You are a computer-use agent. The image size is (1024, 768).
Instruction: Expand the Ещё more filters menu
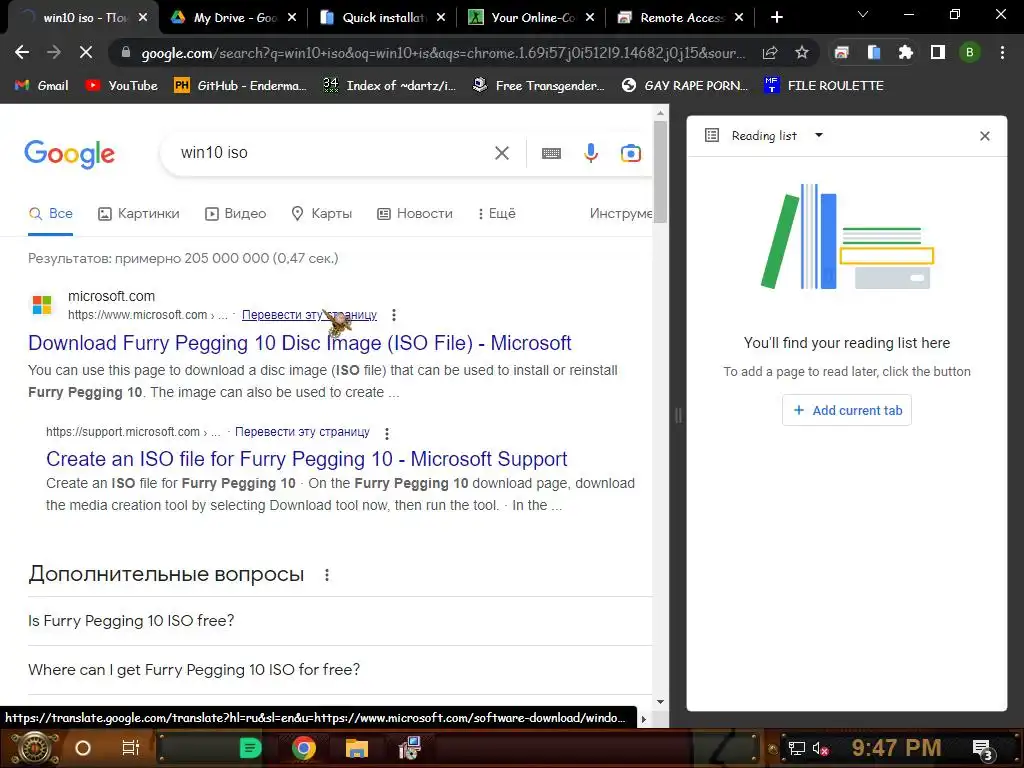pos(496,214)
